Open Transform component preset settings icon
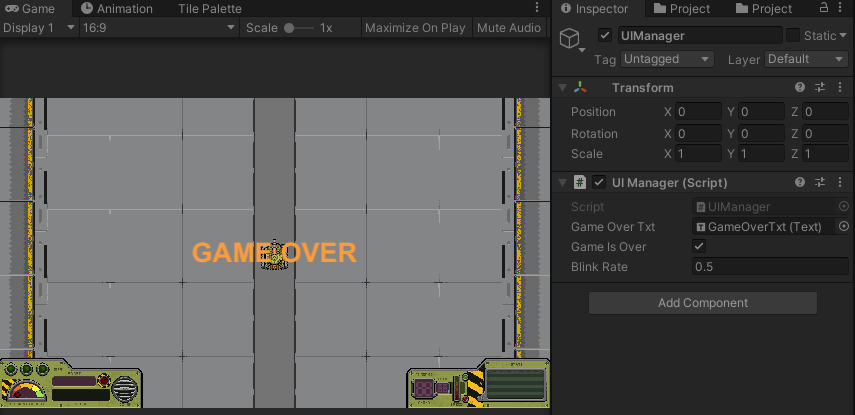855x415 pixels. point(820,87)
